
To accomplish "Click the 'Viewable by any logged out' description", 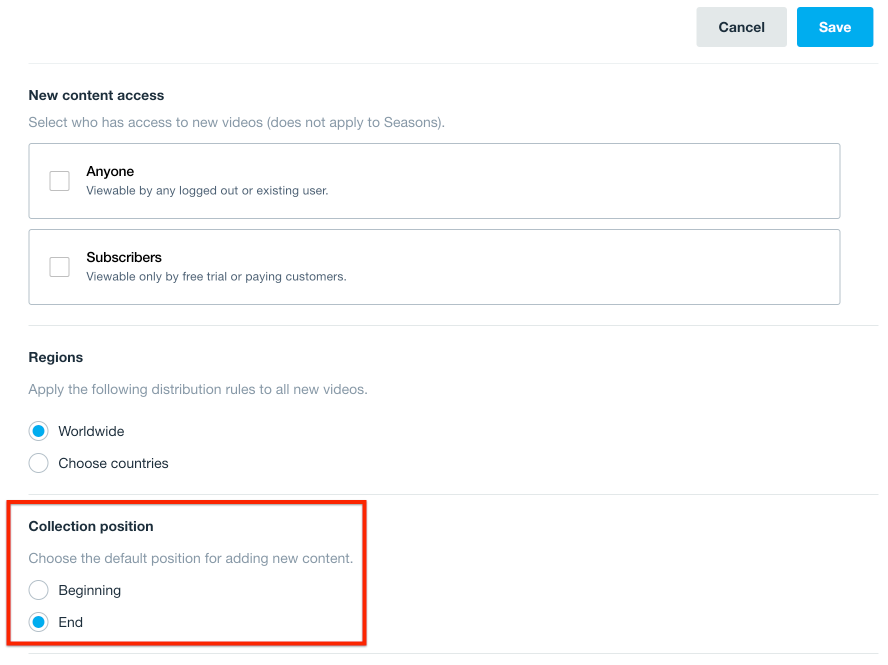I will click(x=207, y=190).
